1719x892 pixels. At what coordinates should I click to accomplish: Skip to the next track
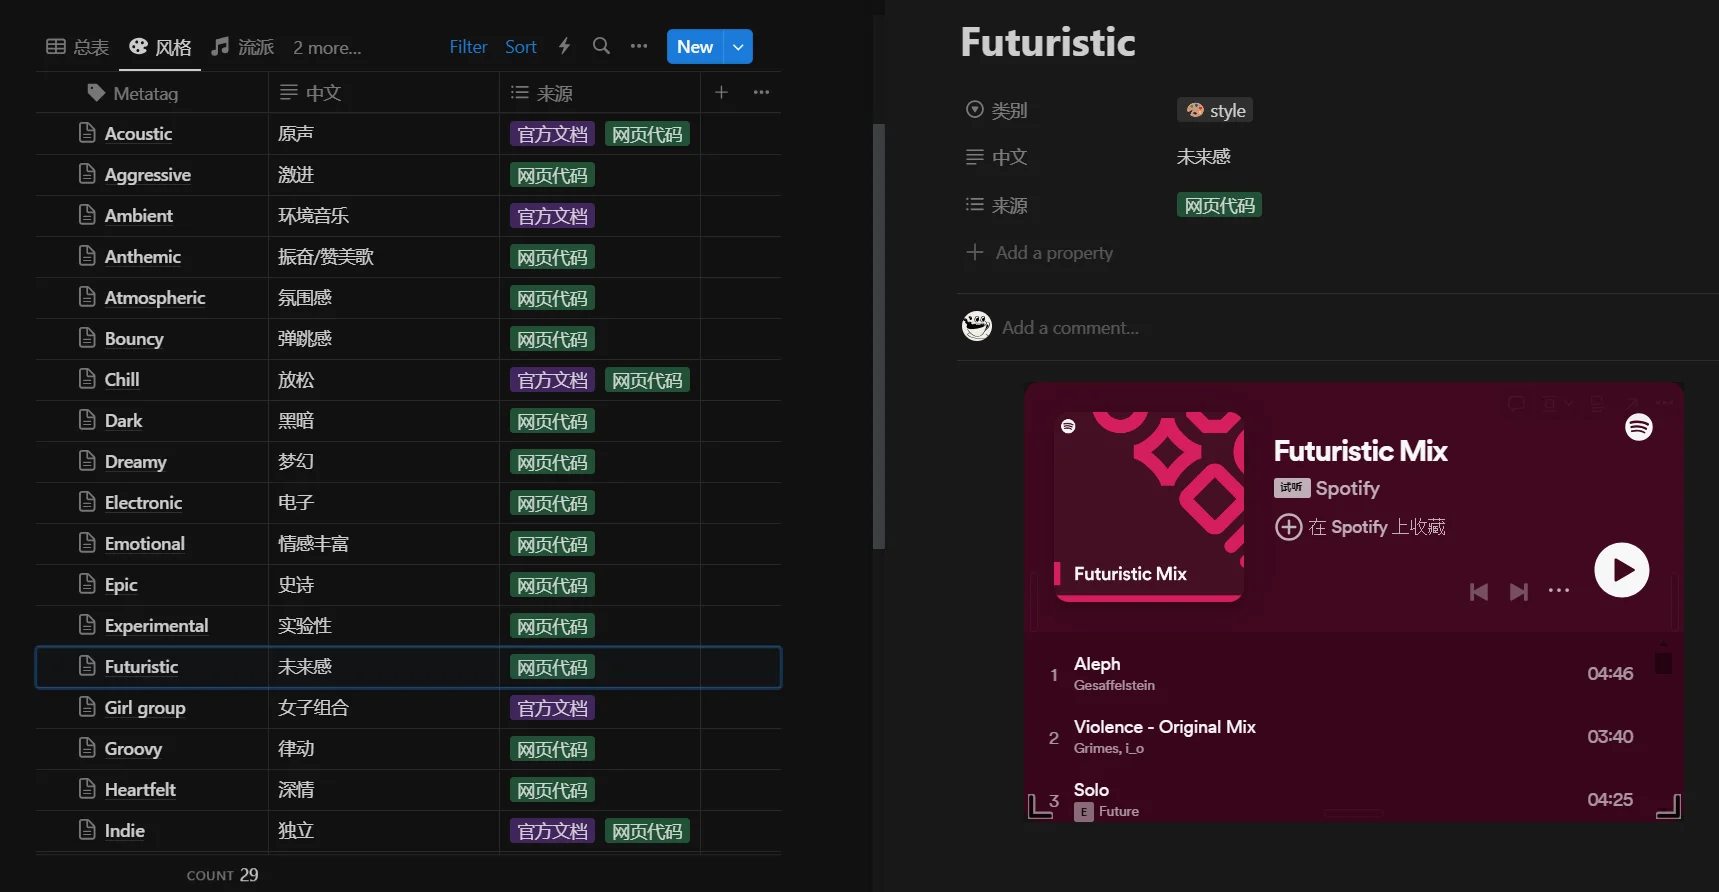(x=1519, y=592)
